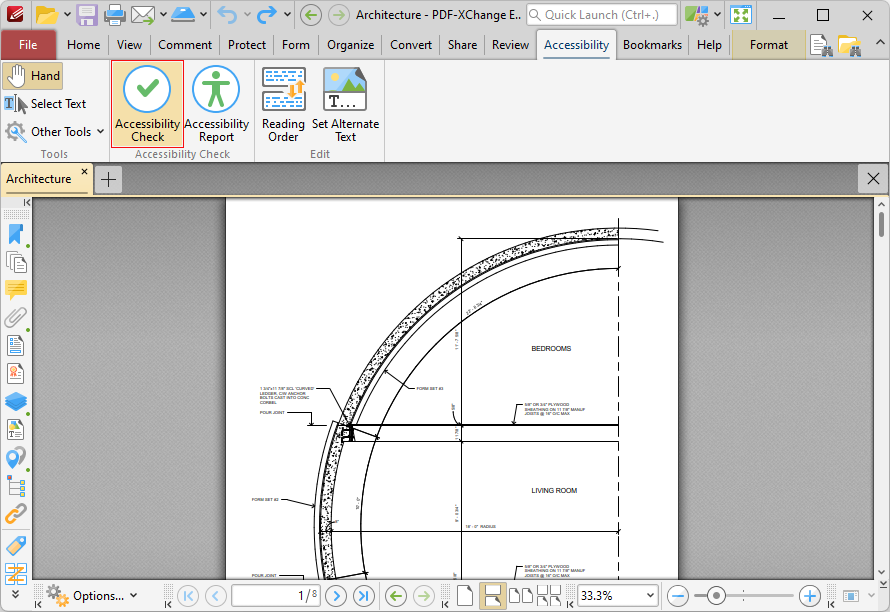890x612 pixels.
Task: Click the Quick Launch search box
Action: click(x=602, y=15)
